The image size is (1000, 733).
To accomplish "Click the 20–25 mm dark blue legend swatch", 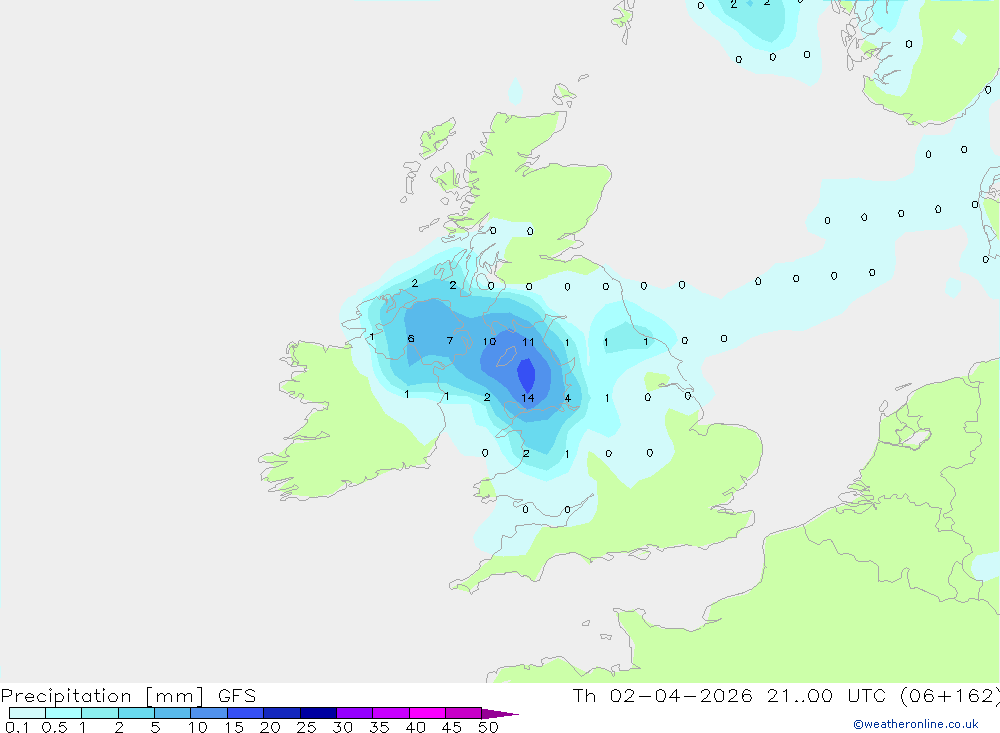I will tap(282, 713).
